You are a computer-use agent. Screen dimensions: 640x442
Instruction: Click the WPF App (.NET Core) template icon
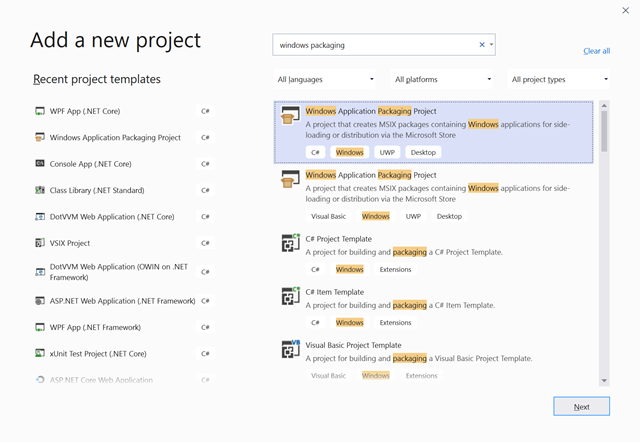click(x=40, y=111)
